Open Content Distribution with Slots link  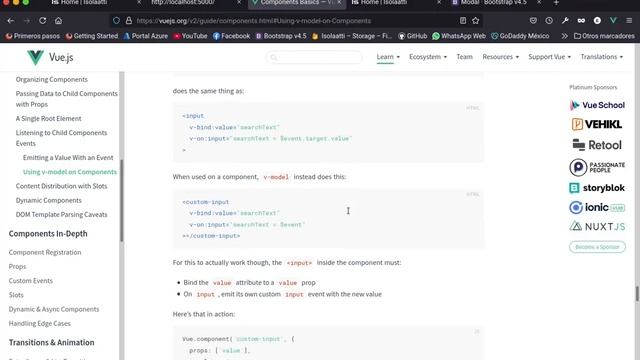61,186
